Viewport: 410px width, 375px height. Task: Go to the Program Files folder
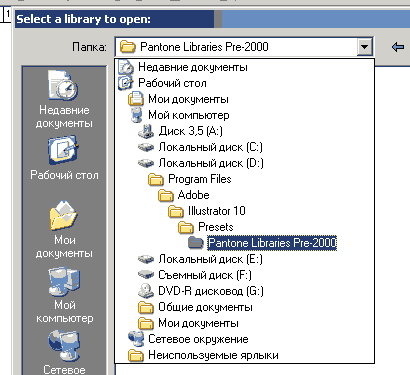(x=244, y=179)
